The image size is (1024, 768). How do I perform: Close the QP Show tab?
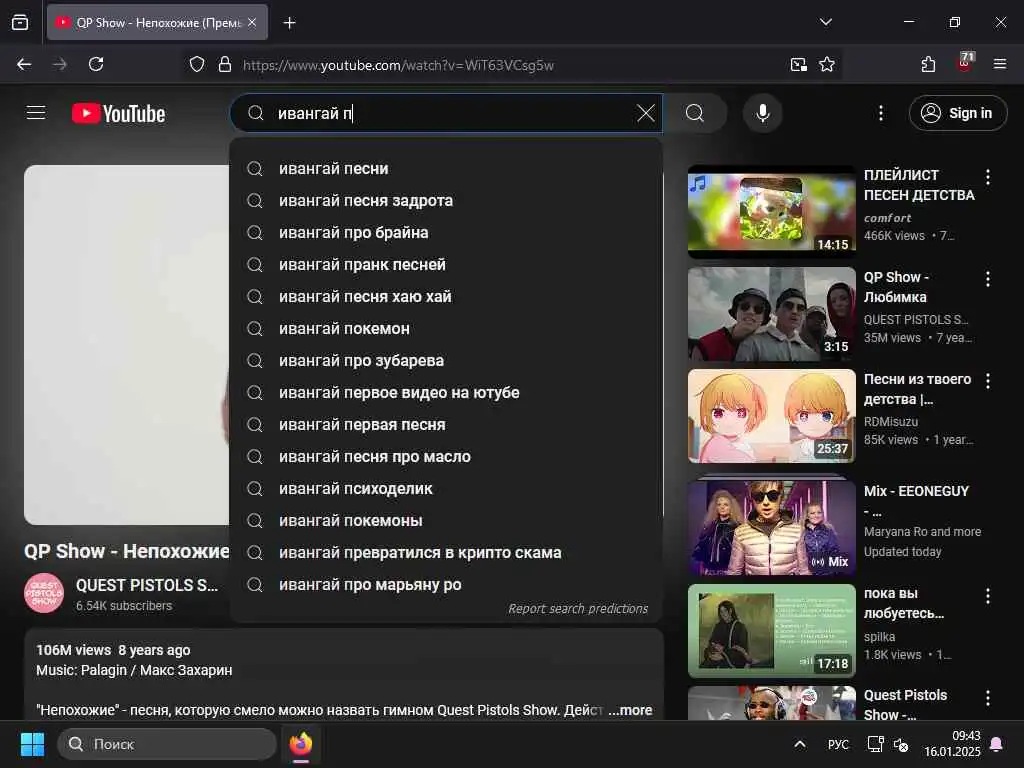(252, 22)
